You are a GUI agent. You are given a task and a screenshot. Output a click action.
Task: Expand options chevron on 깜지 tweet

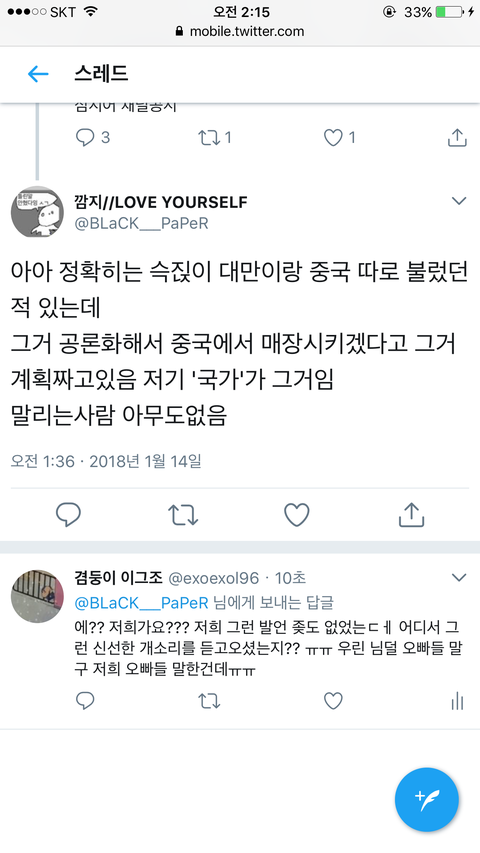point(459,201)
